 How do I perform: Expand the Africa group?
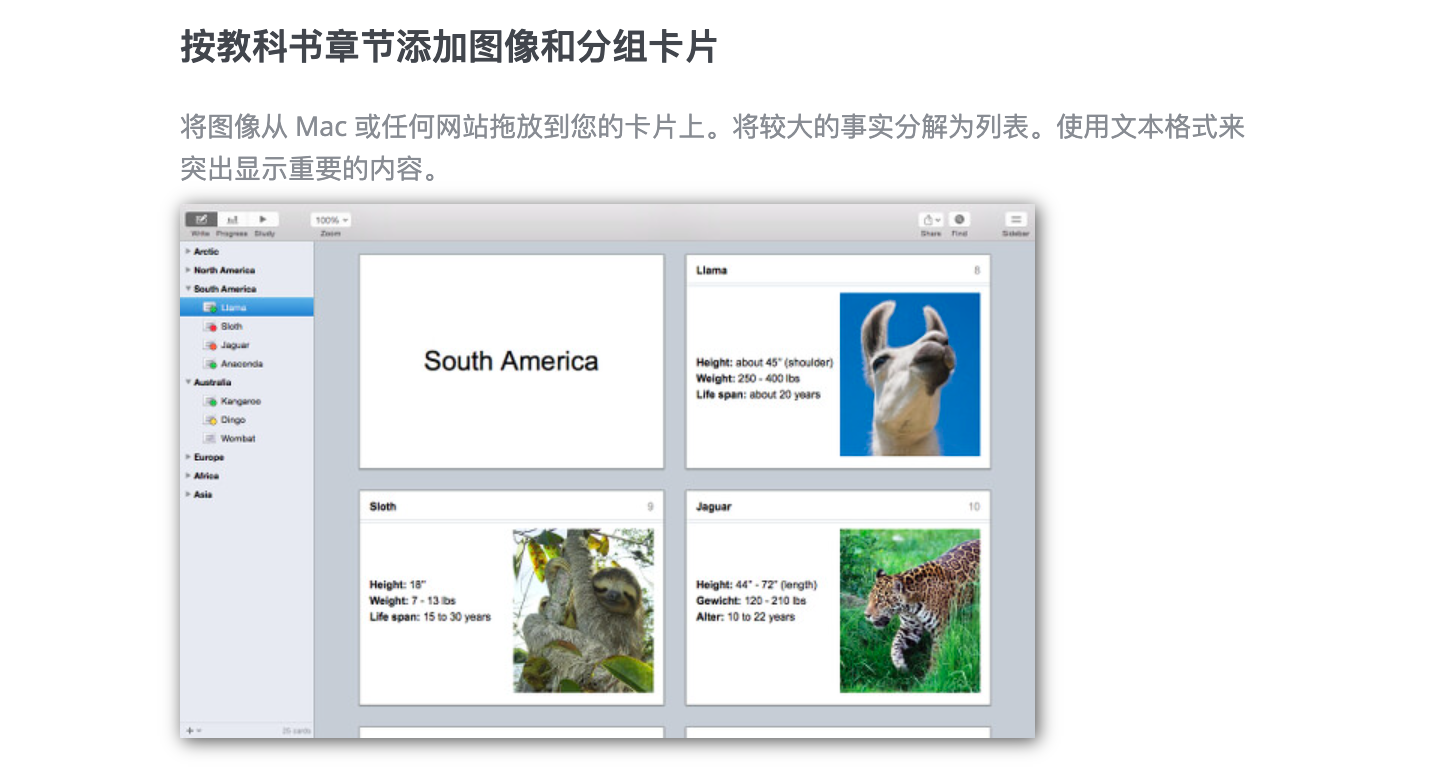pyautogui.click(x=188, y=476)
